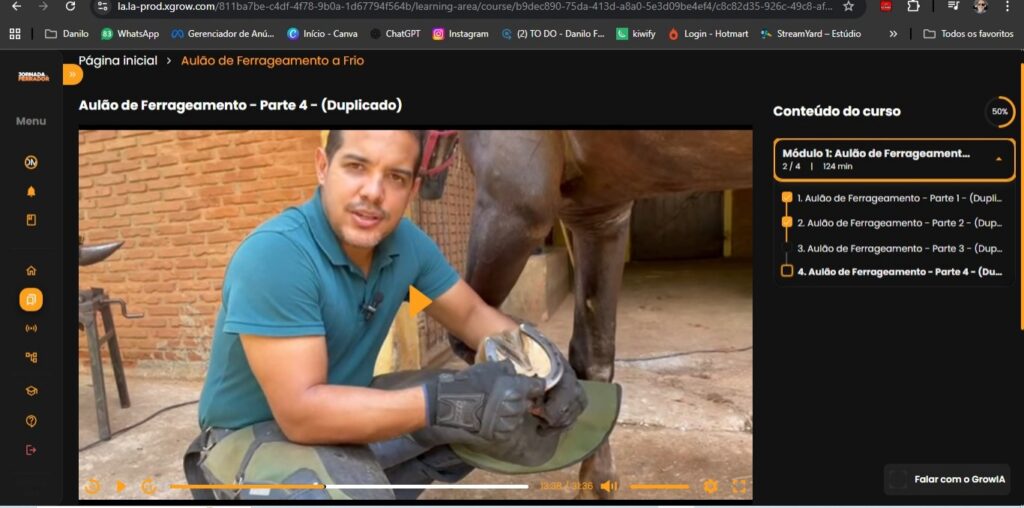Mark Parte 4 lesson as completed

tap(787, 271)
